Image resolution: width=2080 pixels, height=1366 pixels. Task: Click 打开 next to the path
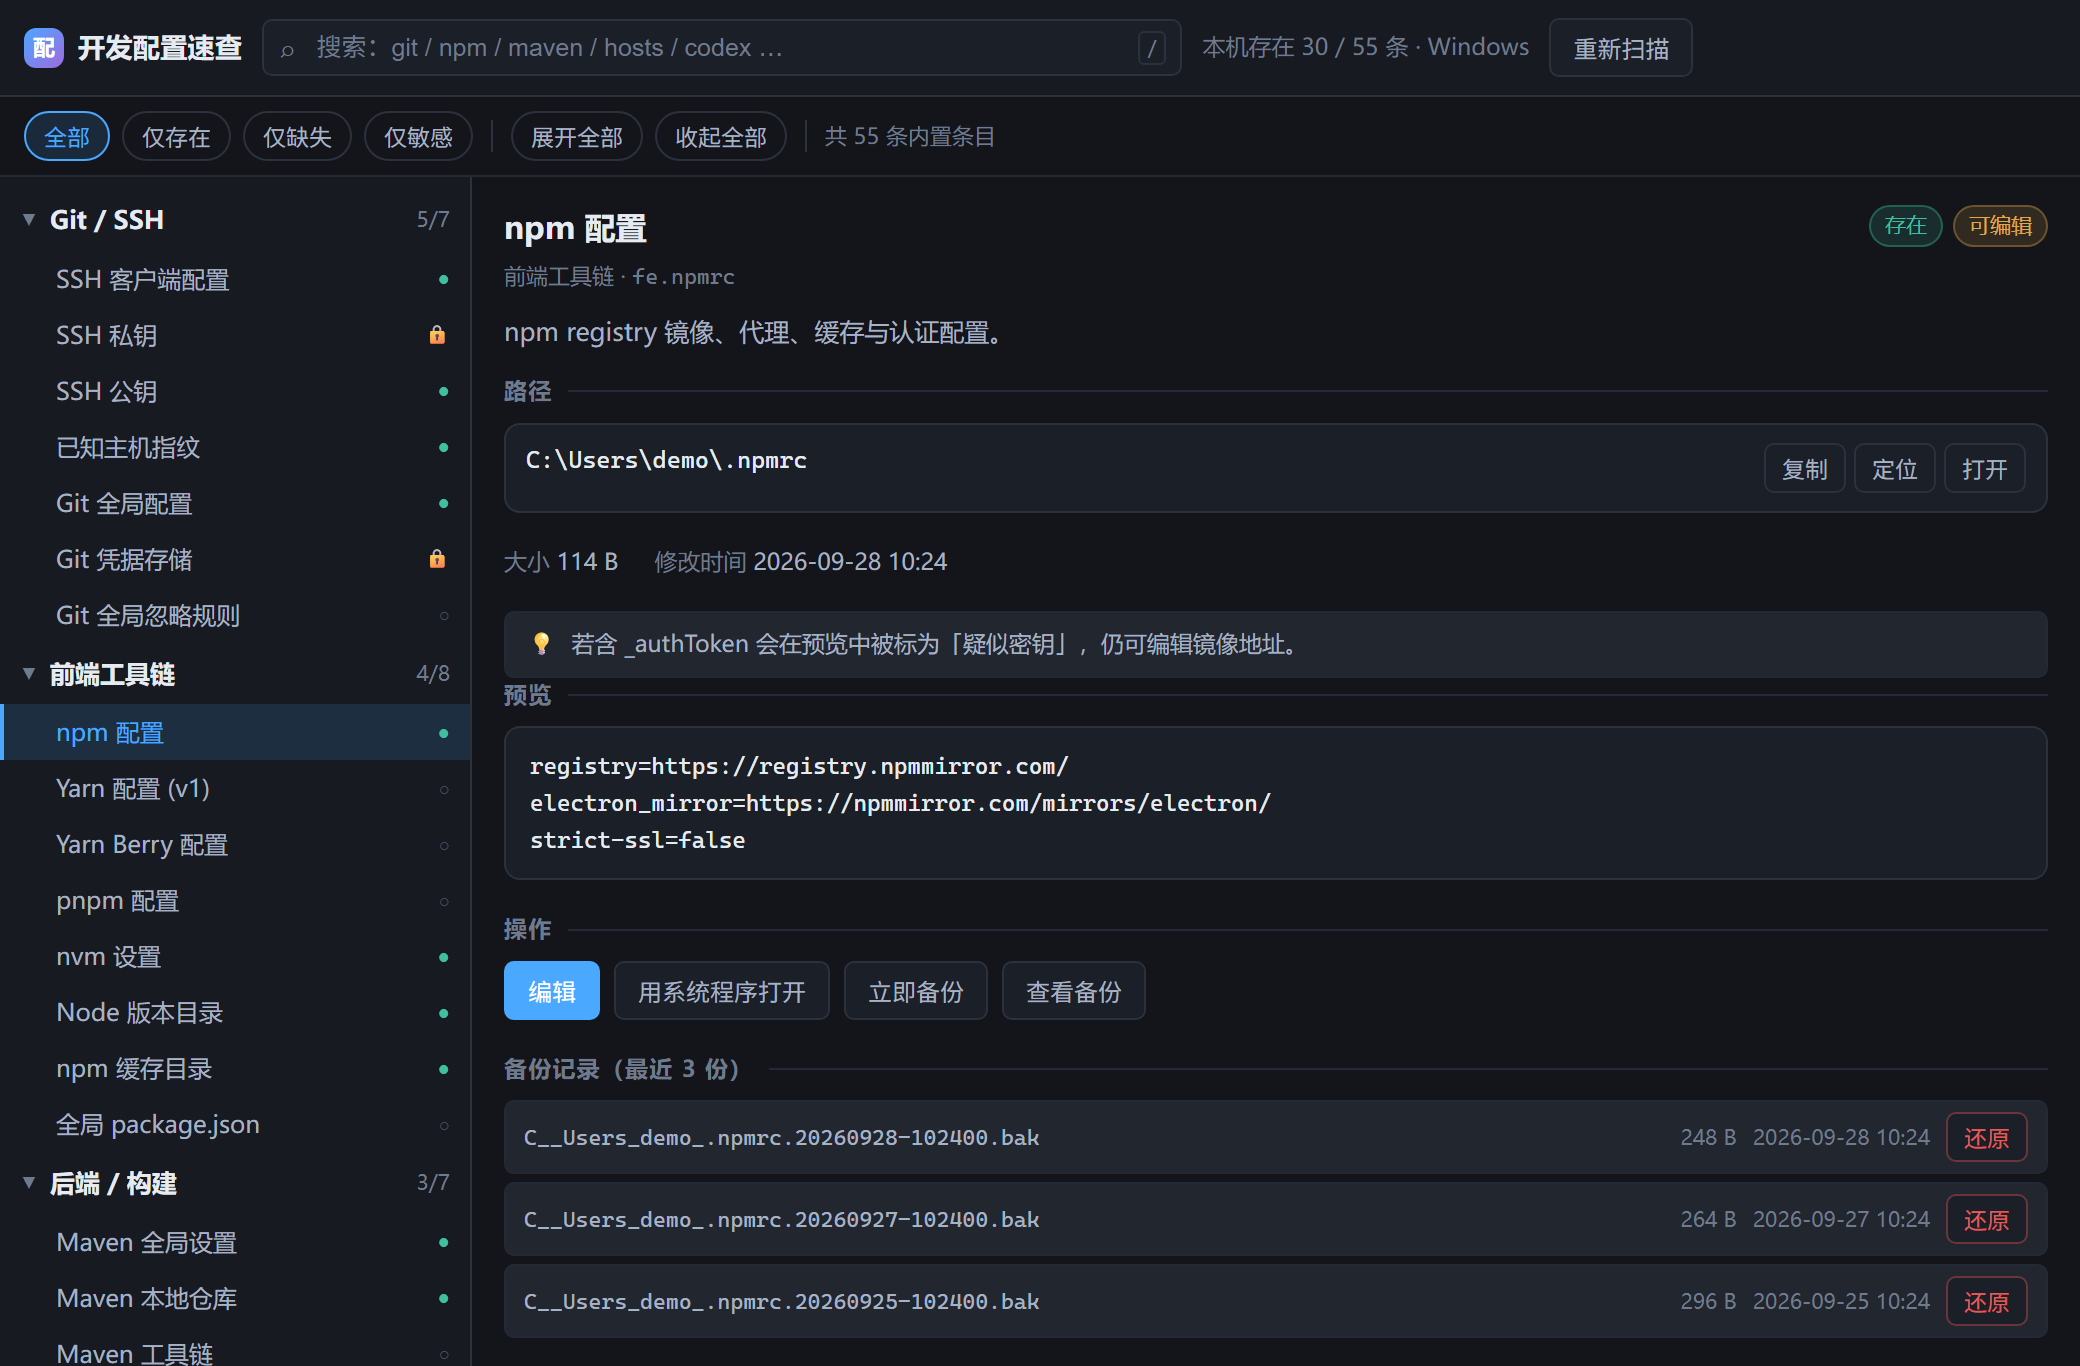pos(1985,468)
